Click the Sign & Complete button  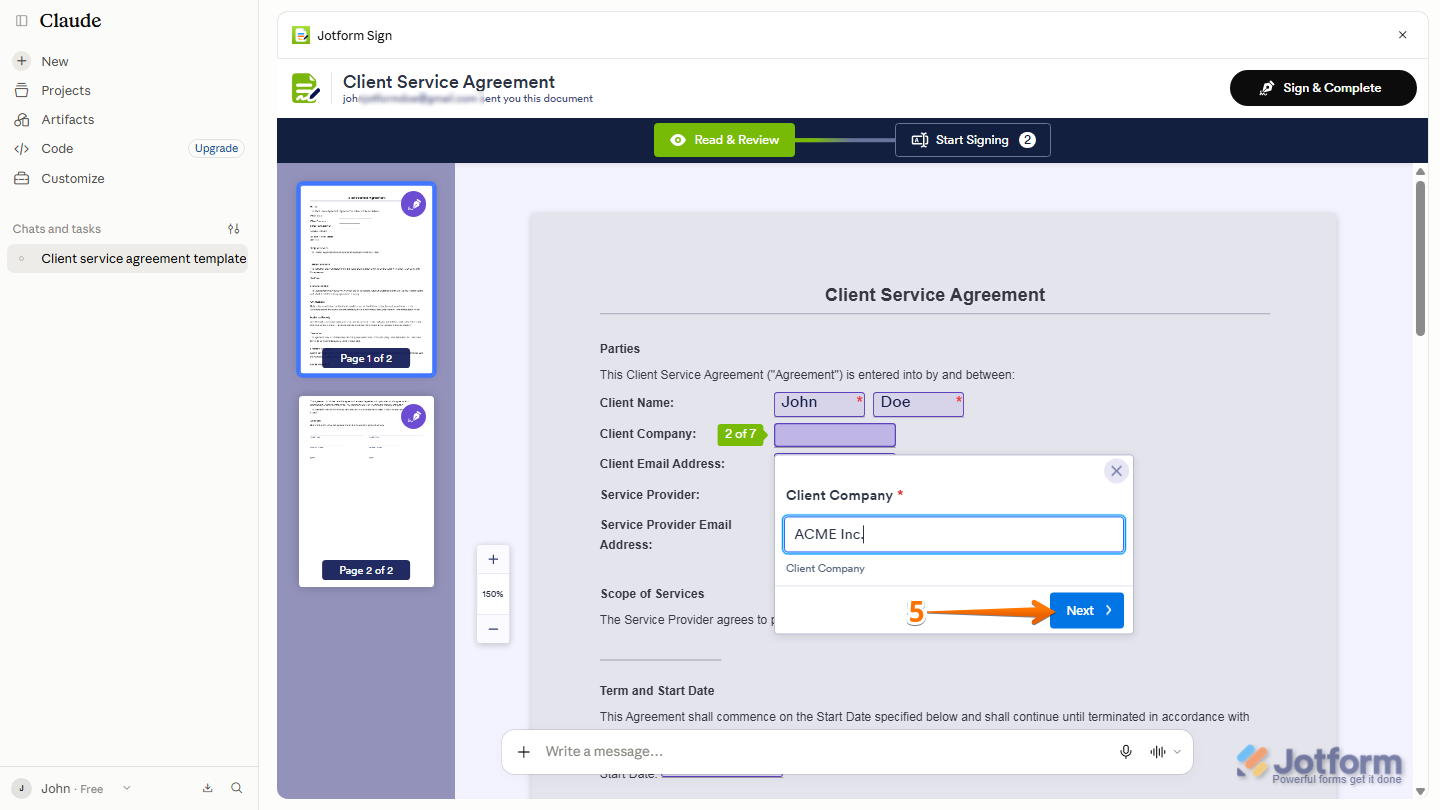(x=1323, y=88)
